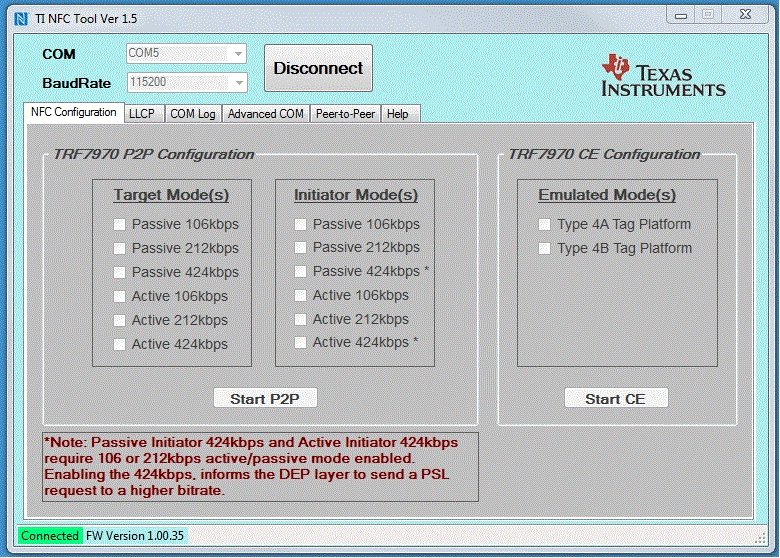Tick Type 4A Tag Platform checkbox
Screen dimensions: 780x558
tap(545, 224)
